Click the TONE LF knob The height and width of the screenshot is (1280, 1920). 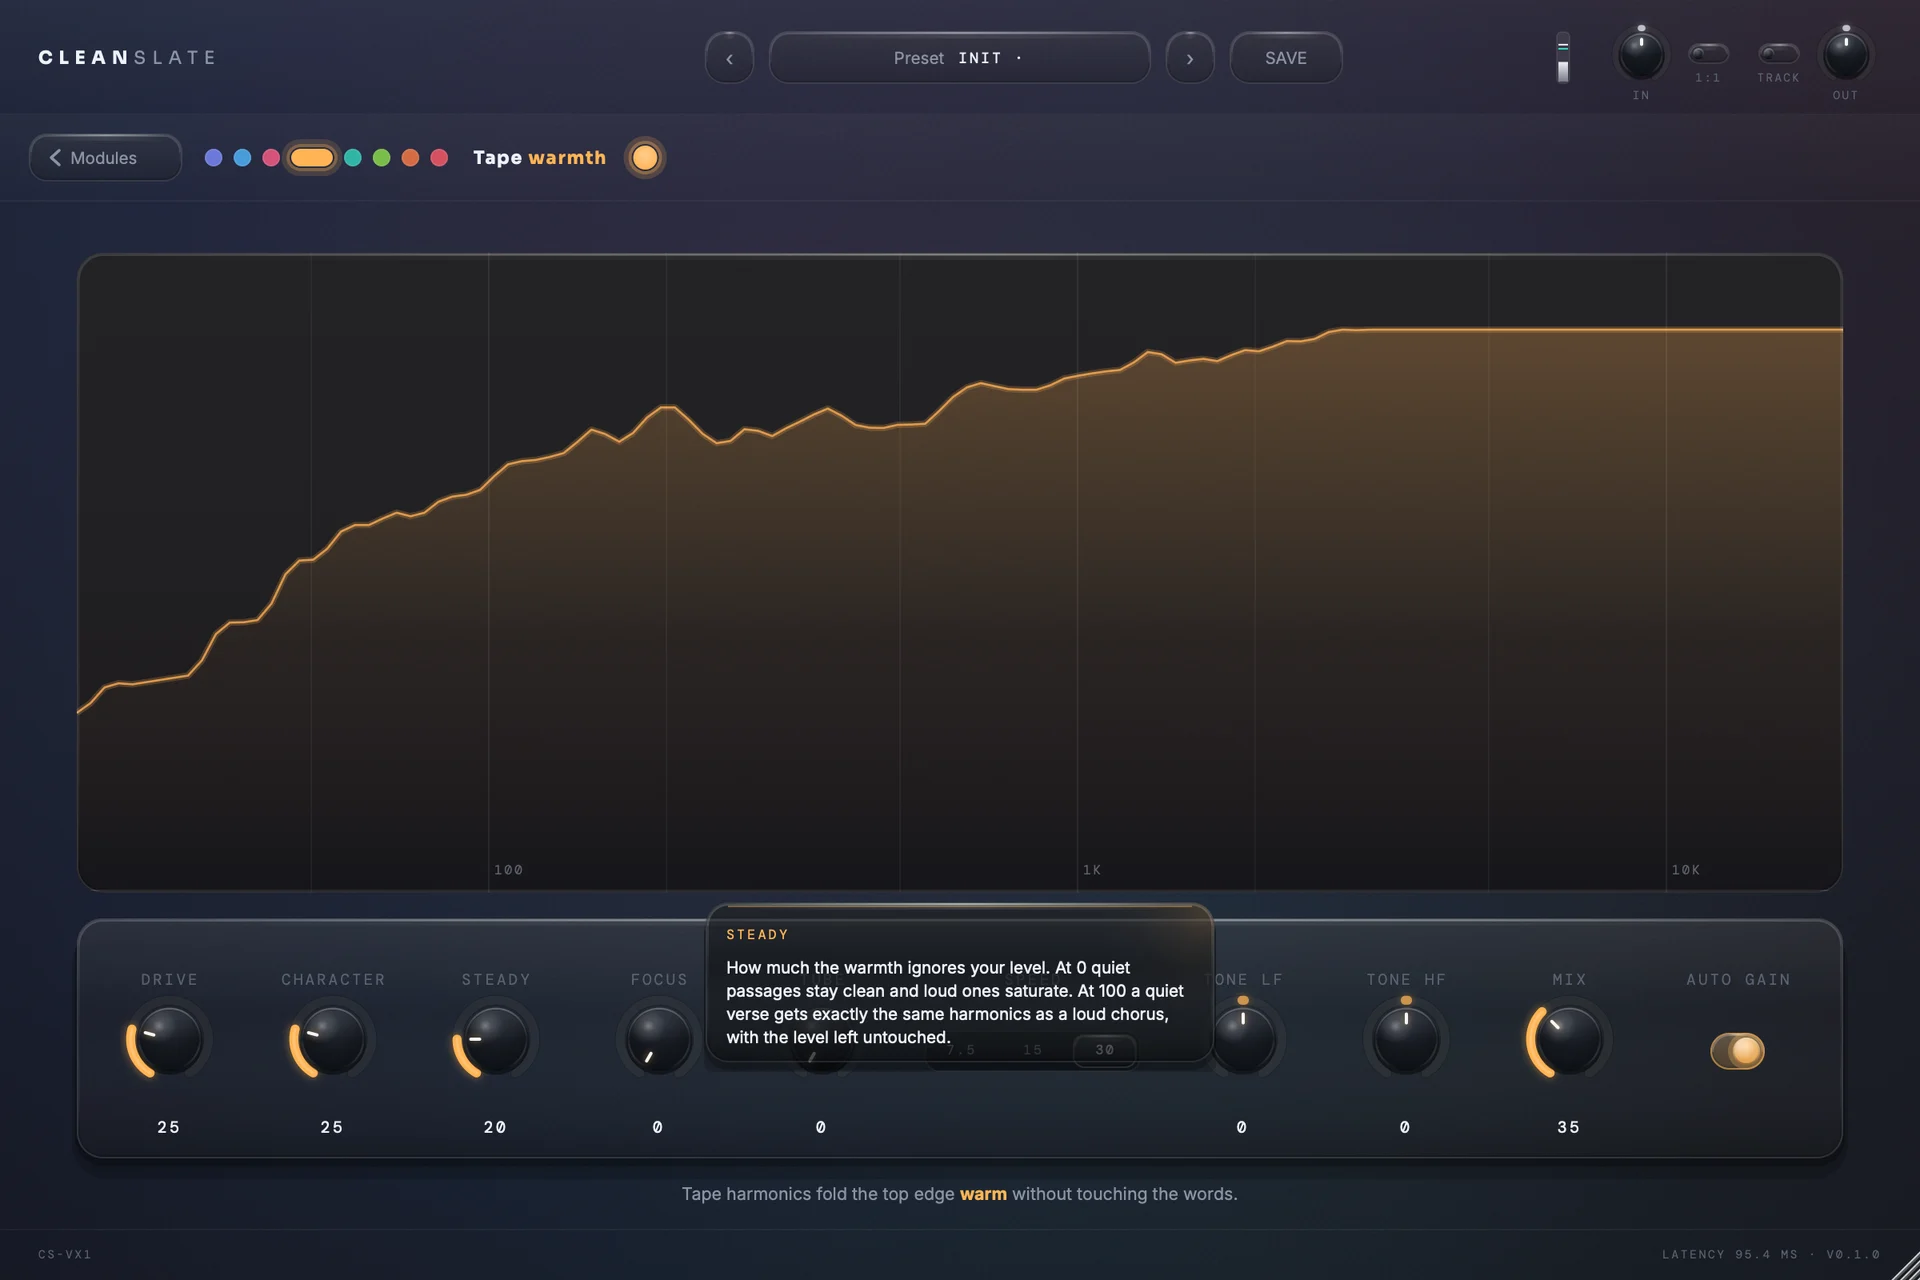point(1243,1040)
